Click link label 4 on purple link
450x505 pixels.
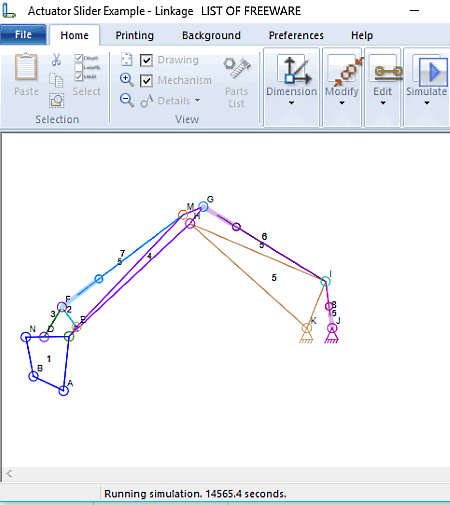149,256
